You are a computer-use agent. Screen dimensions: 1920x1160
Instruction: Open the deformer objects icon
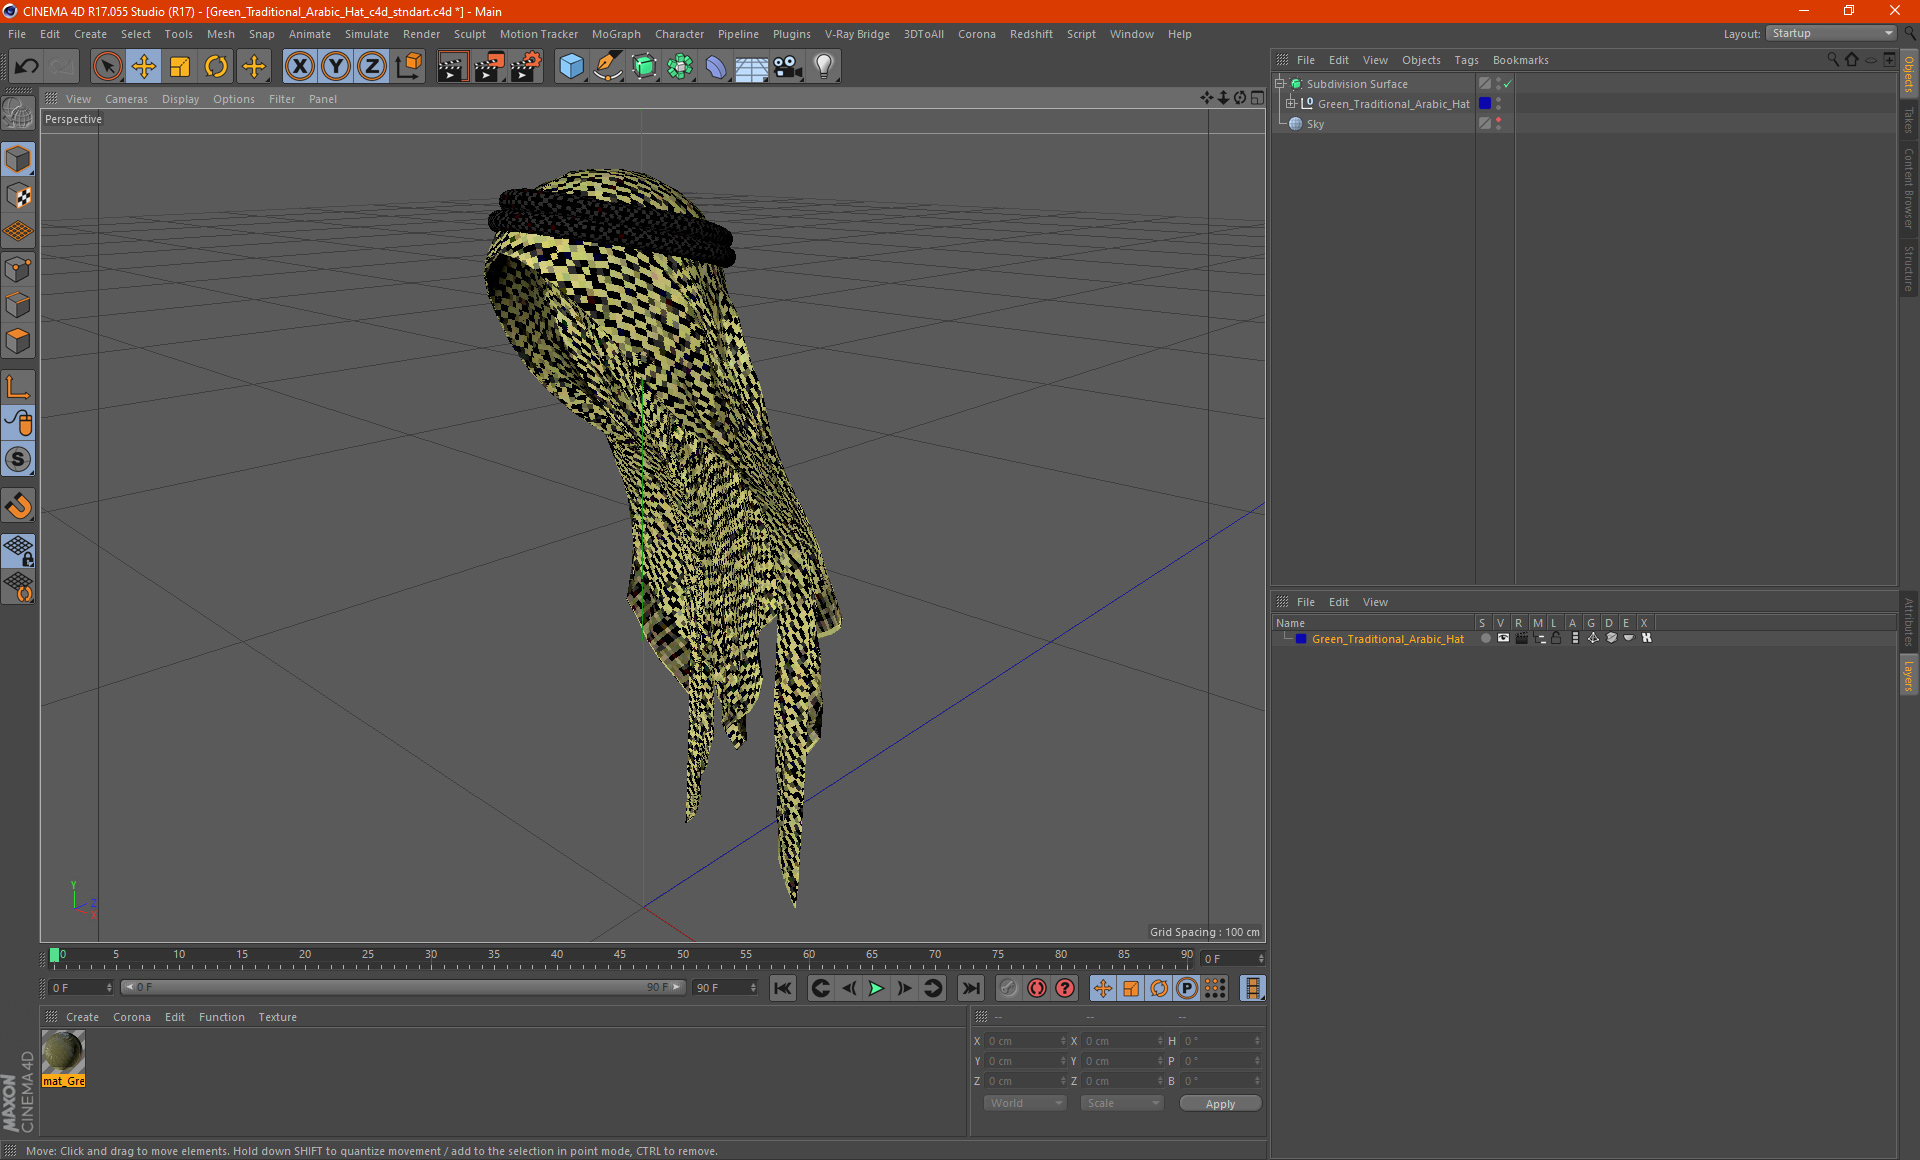716,67
